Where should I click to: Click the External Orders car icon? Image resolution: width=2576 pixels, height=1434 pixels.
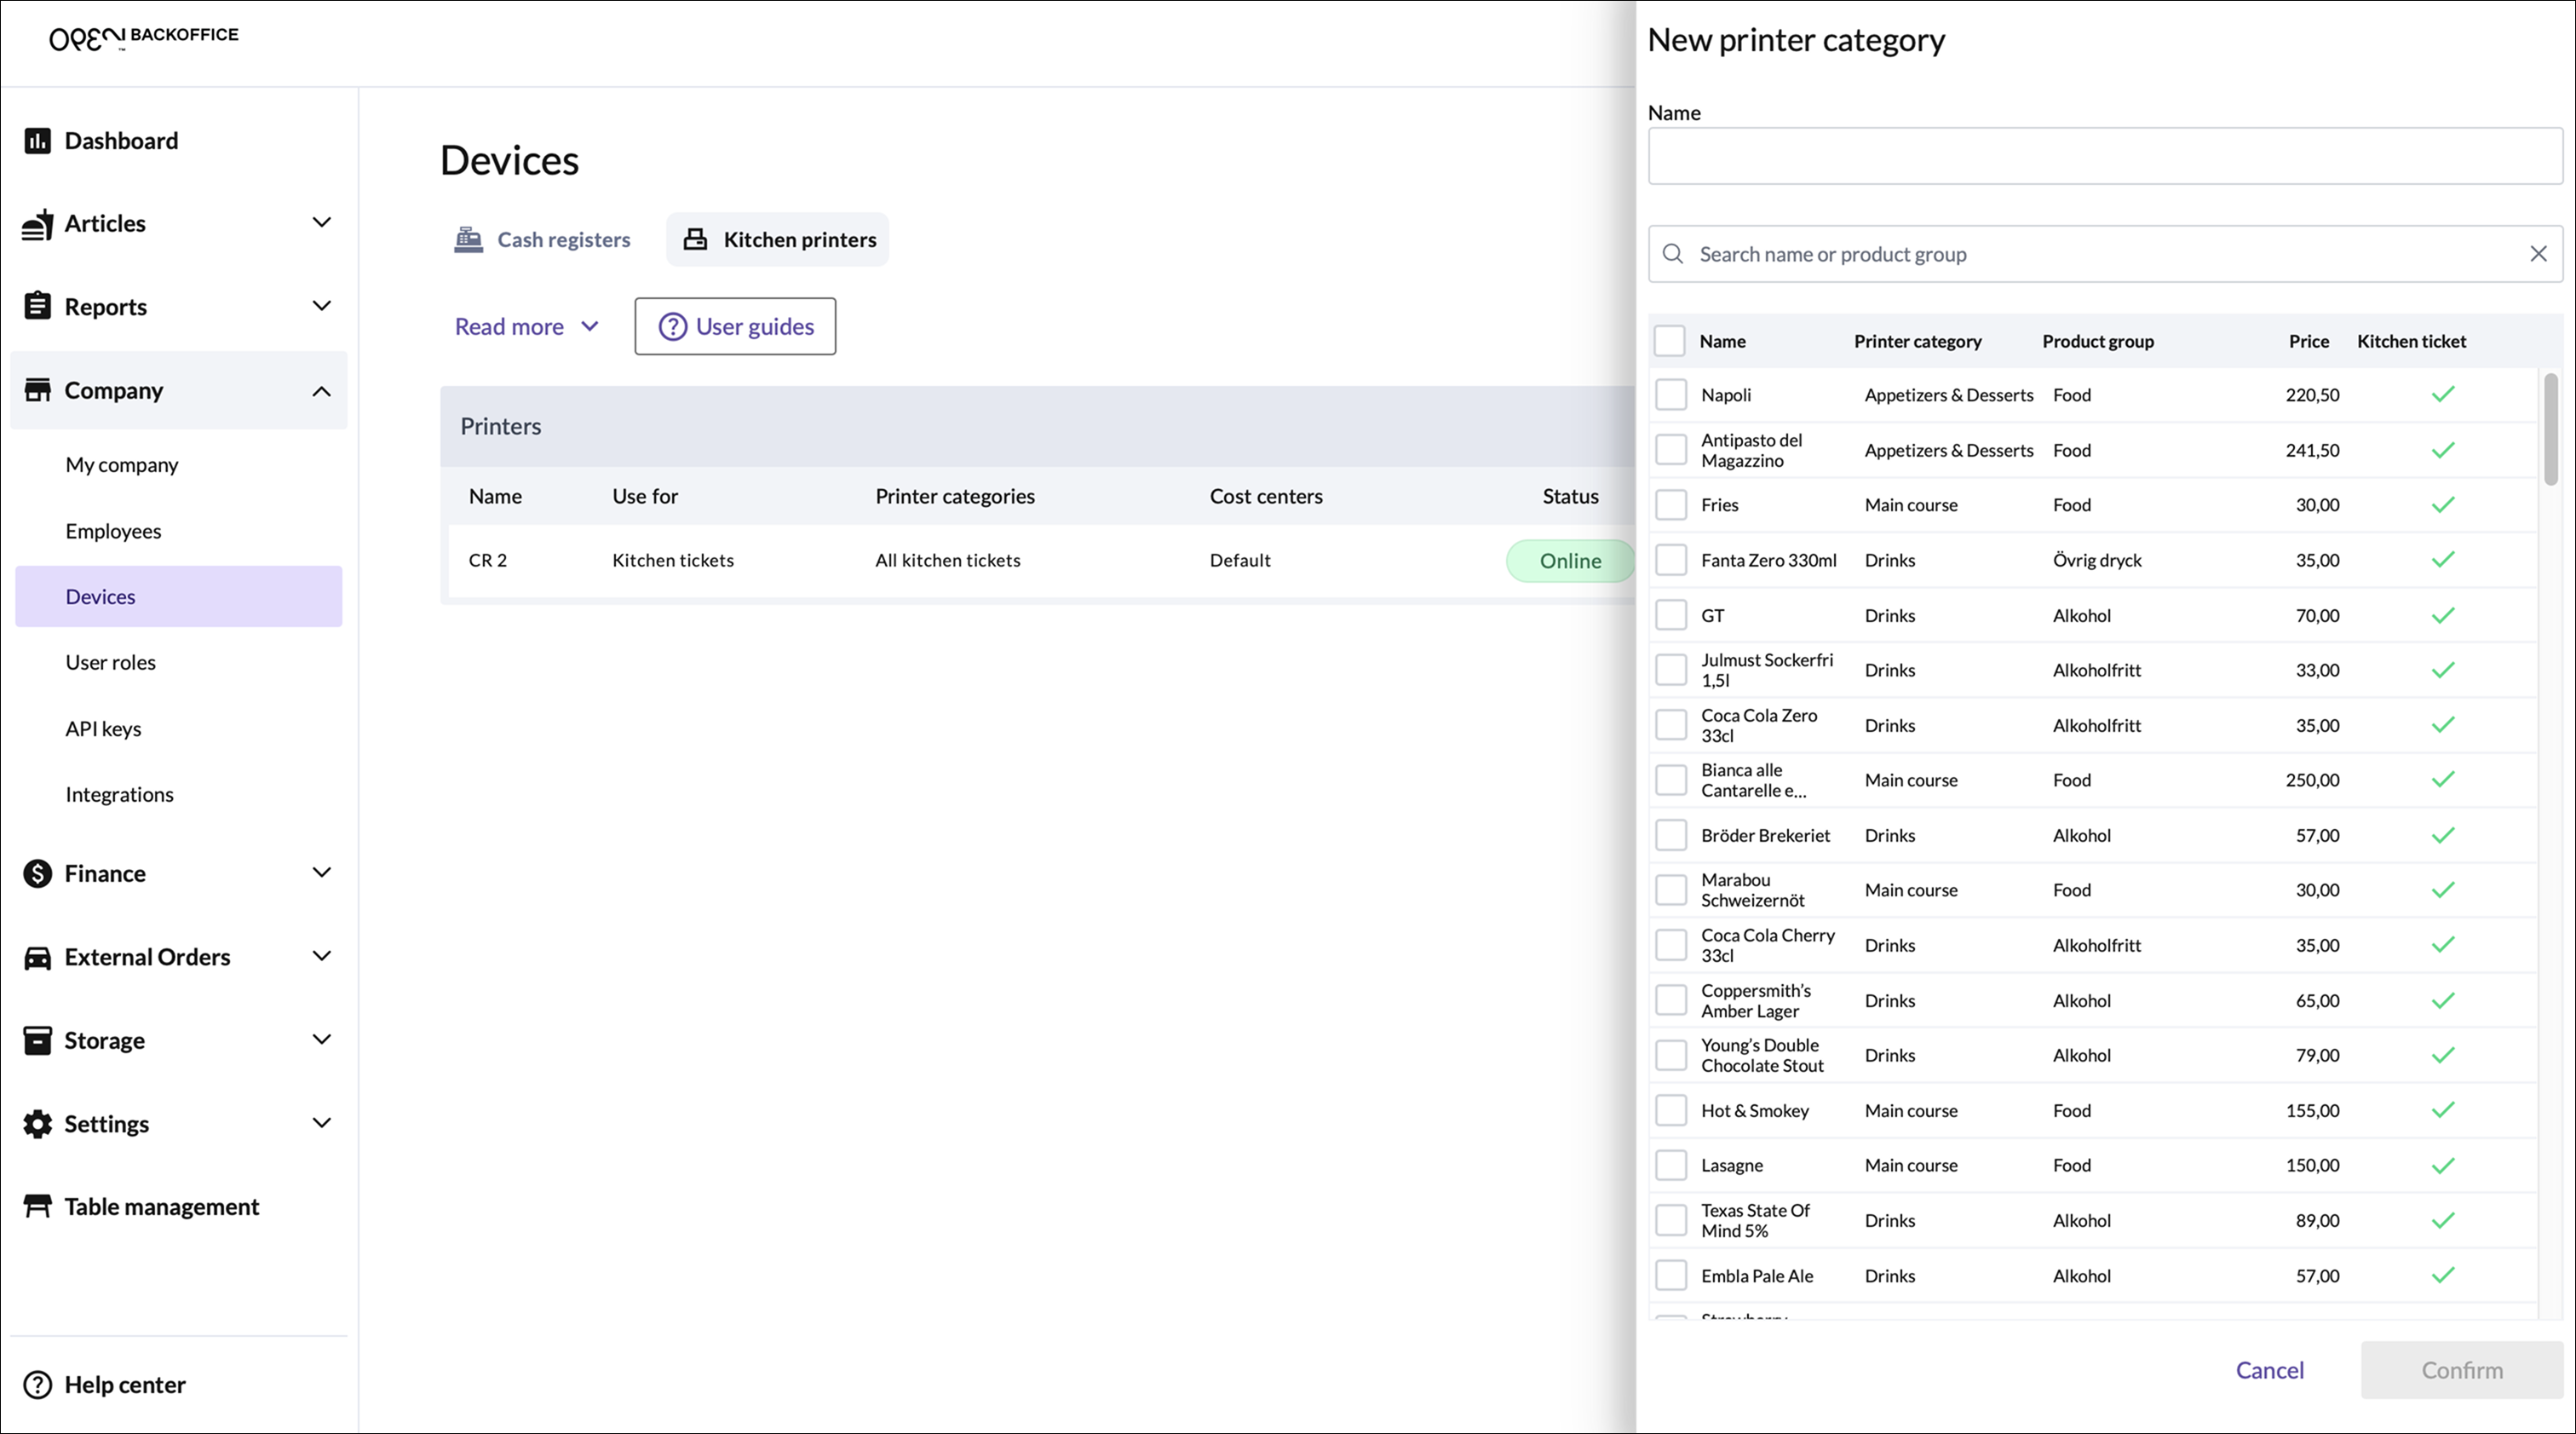pos(37,957)
